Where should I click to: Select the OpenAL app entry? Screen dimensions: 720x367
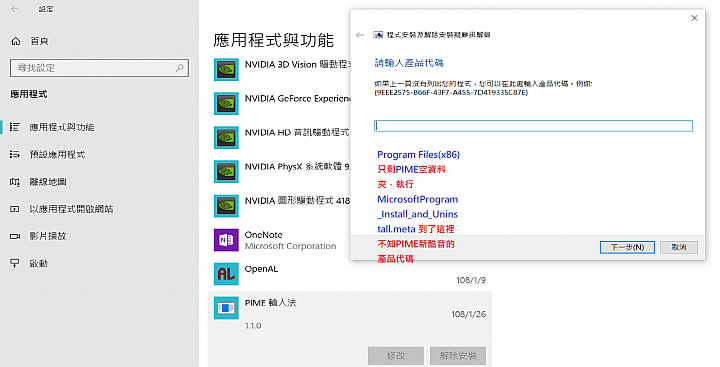point(261,269)
